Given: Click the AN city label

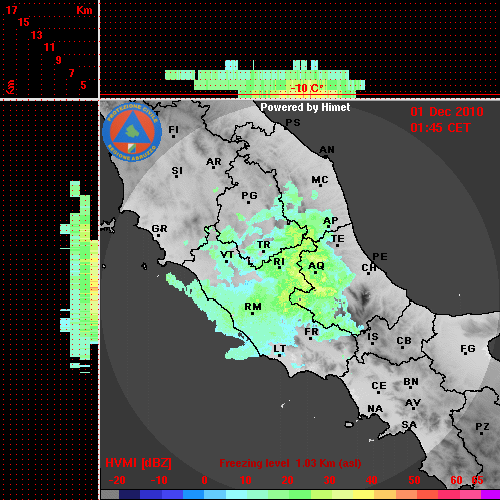Looking at the screenshot, I should point(327,150).
